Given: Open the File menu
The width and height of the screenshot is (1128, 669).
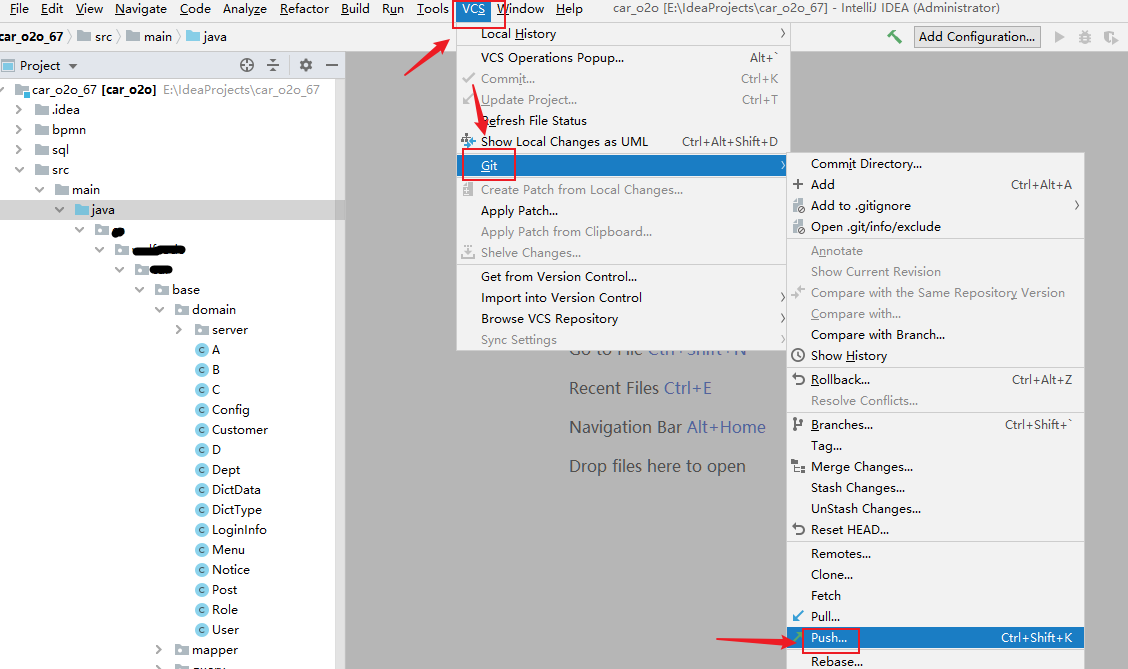Looking at the screenshot, I should point(19,9).
